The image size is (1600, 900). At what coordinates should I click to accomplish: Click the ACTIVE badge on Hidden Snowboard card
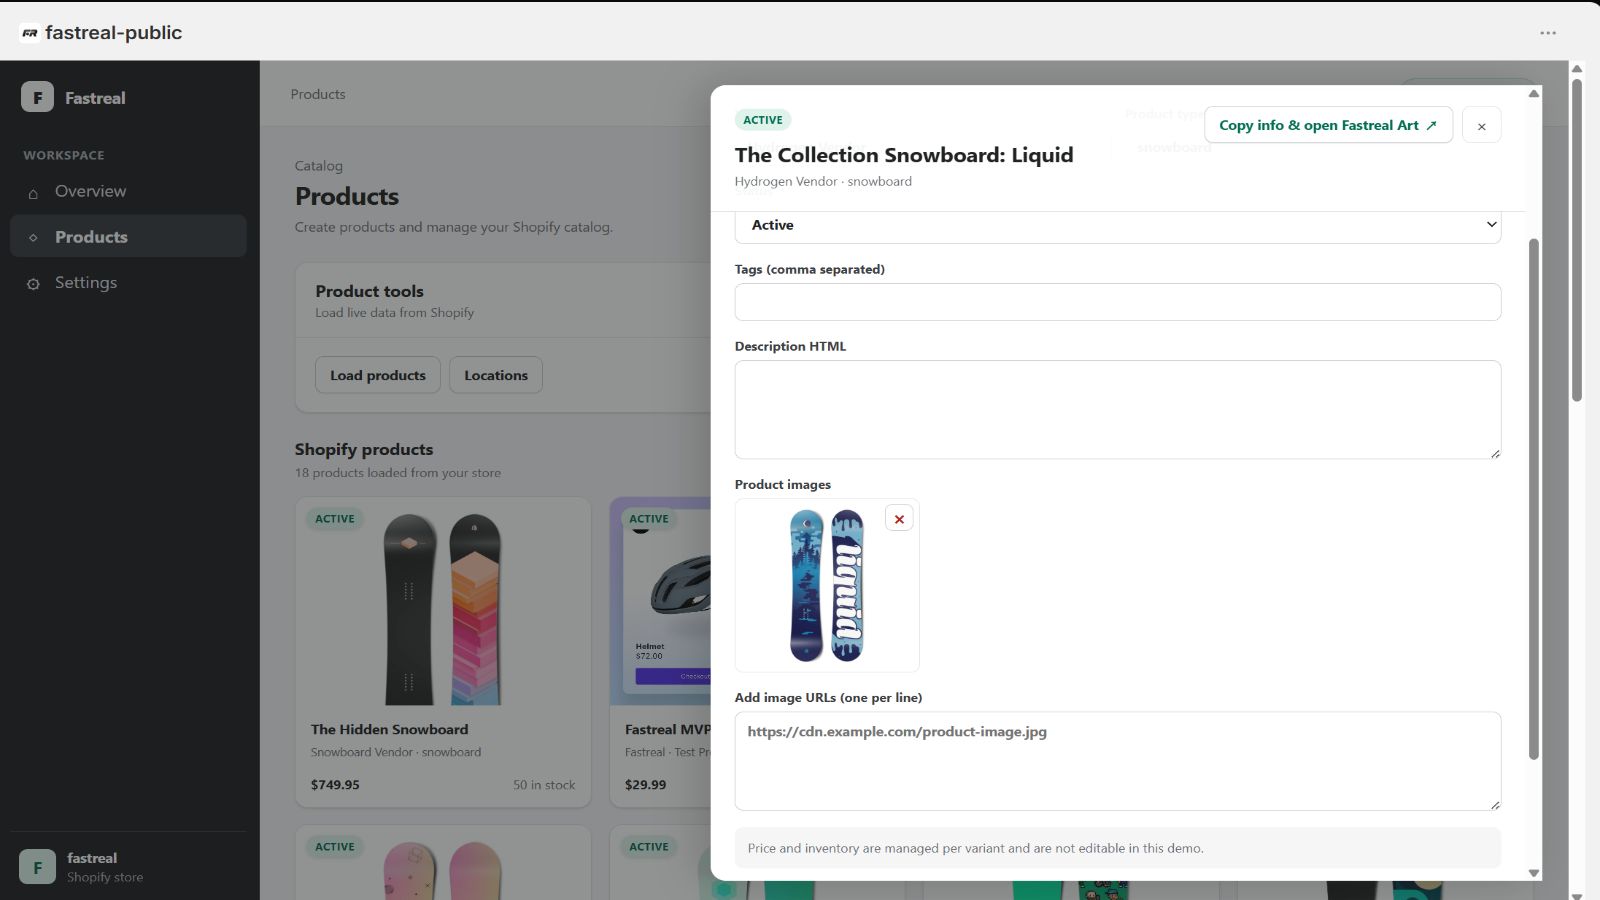[335, 519]
